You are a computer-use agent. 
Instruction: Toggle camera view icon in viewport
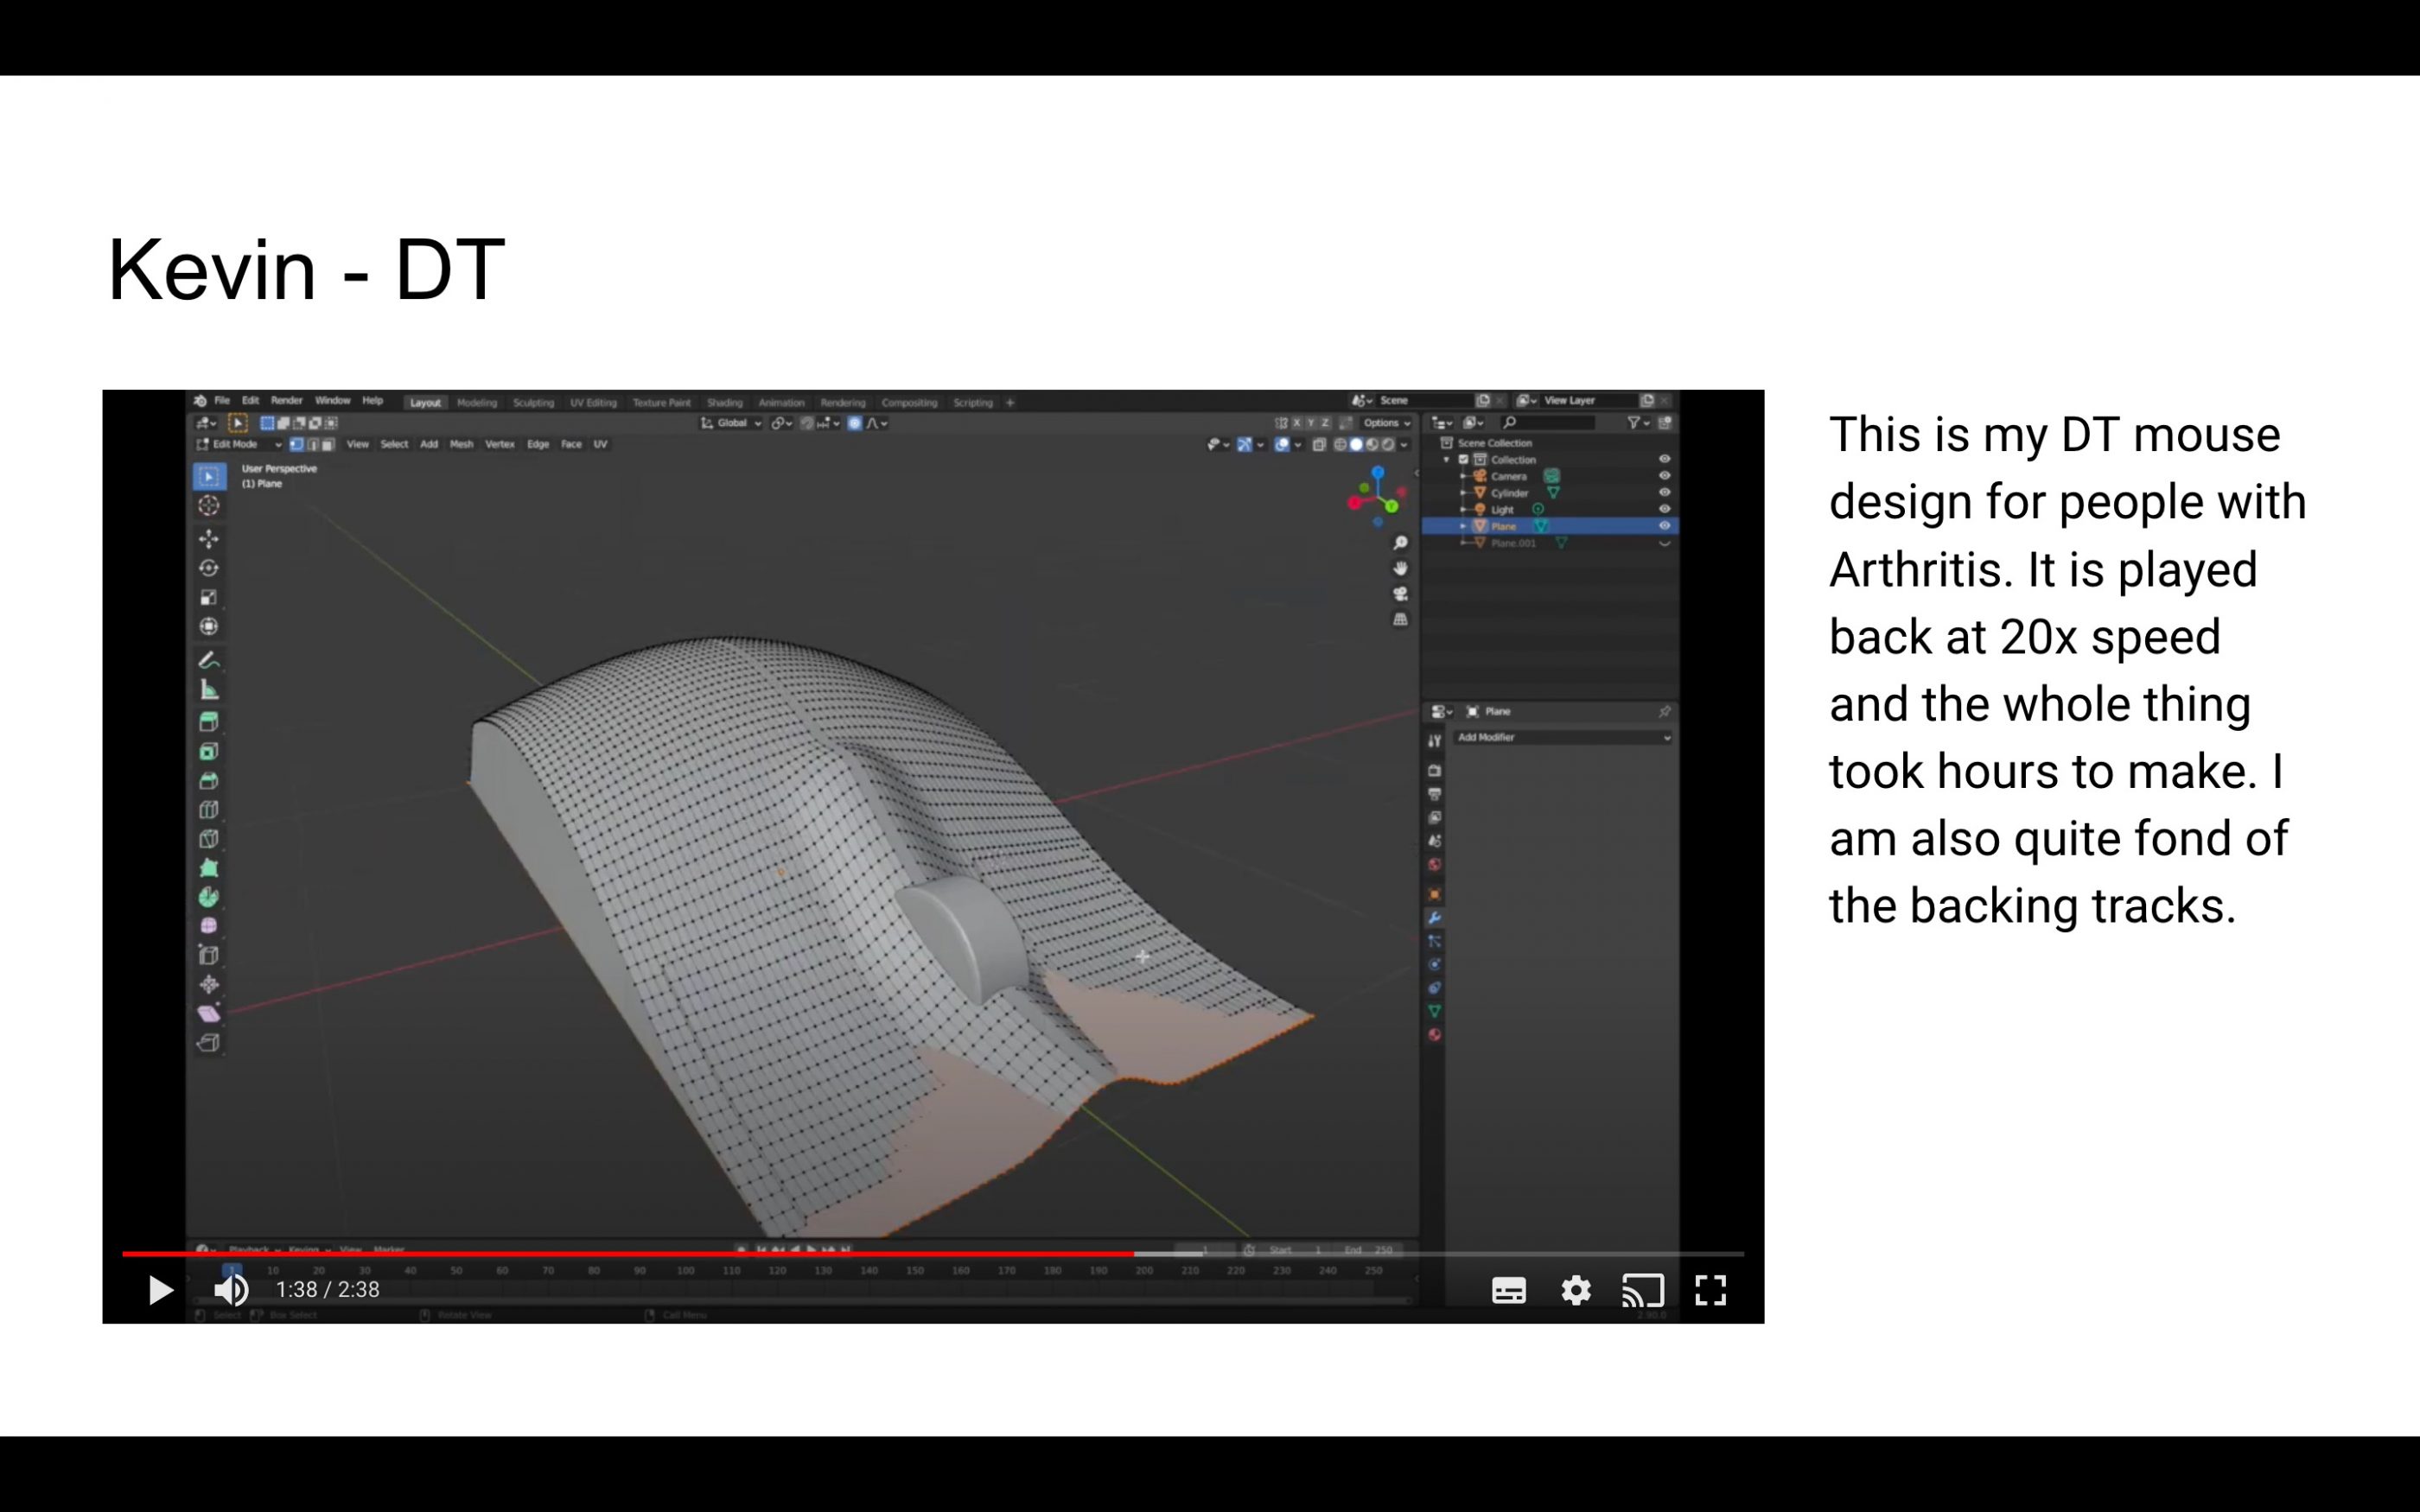(1400, 594)
